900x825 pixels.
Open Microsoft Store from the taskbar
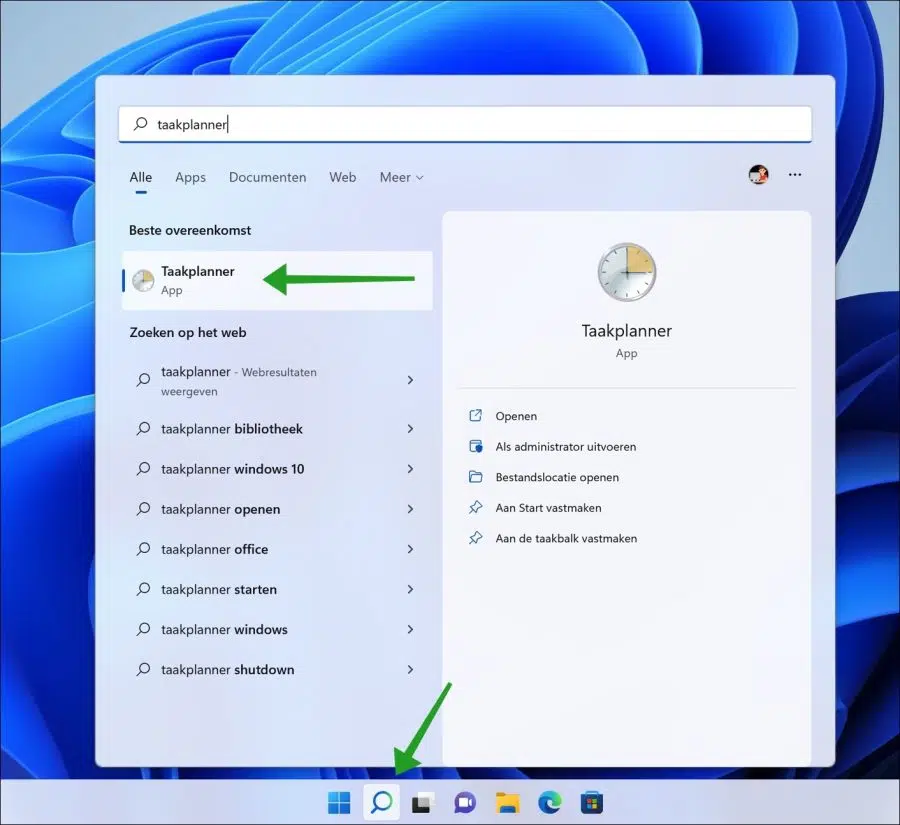(591, 803)
